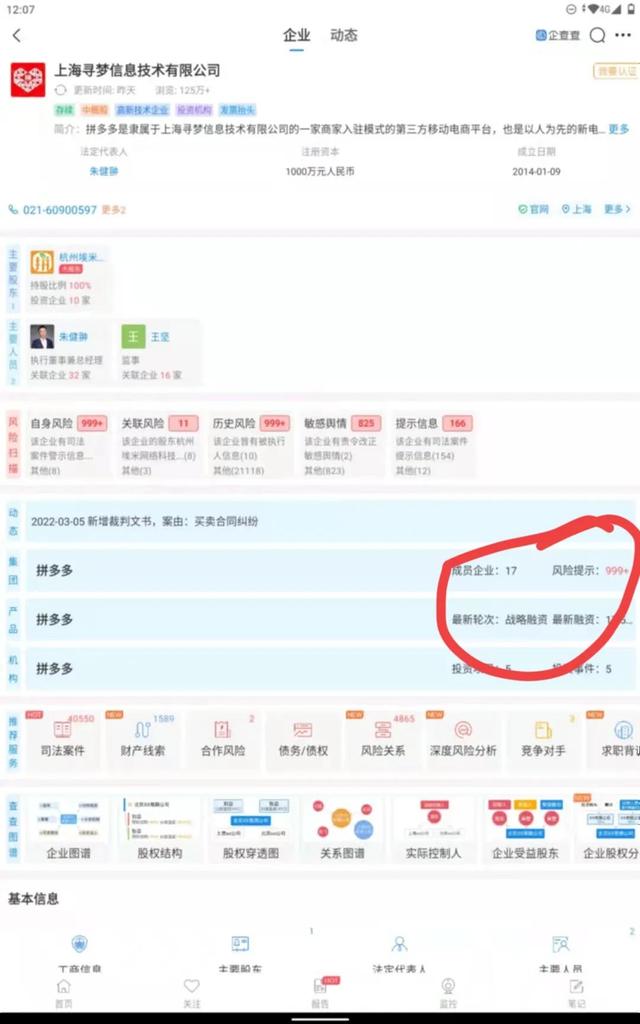
Task: Open 竞争对手 service icon
Action: point(543,739)
